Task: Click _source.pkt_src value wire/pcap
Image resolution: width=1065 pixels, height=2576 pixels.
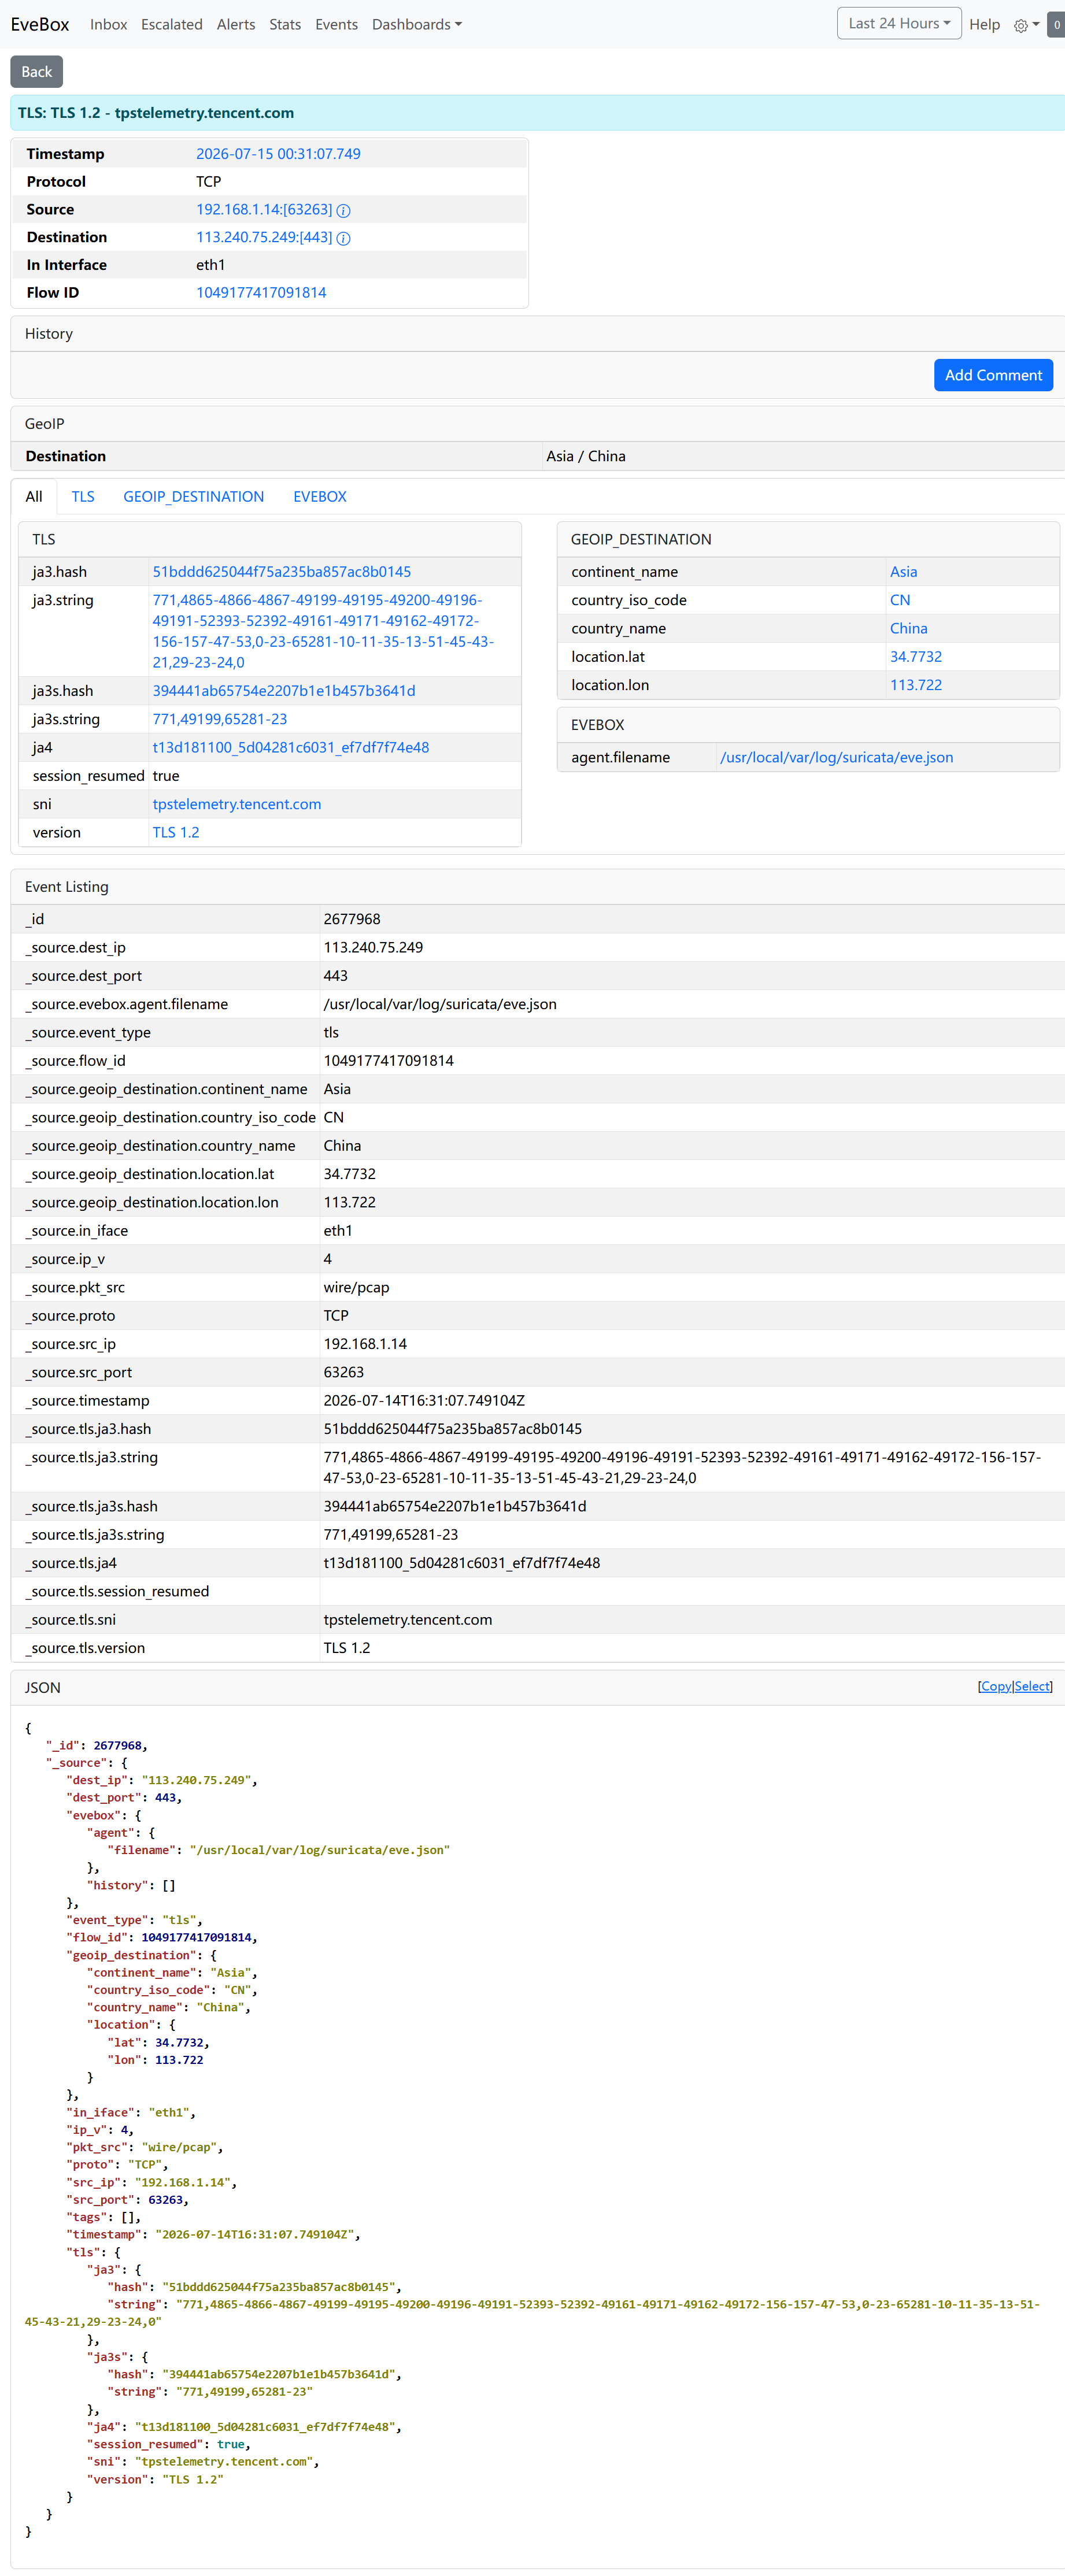Action: click(356, 1287)
